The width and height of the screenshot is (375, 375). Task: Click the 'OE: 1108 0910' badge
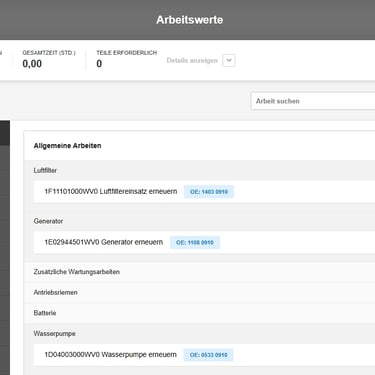[195, 242]
